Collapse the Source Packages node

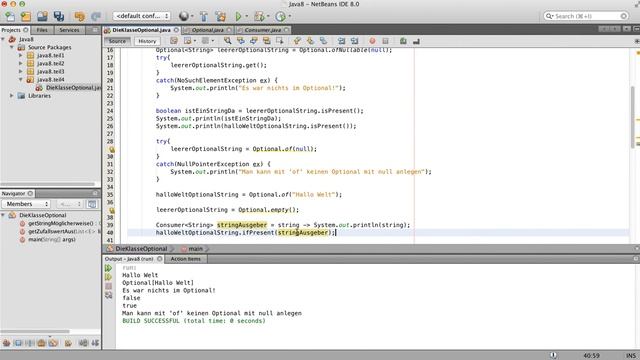pyautogui.click(x=12, y=47)
